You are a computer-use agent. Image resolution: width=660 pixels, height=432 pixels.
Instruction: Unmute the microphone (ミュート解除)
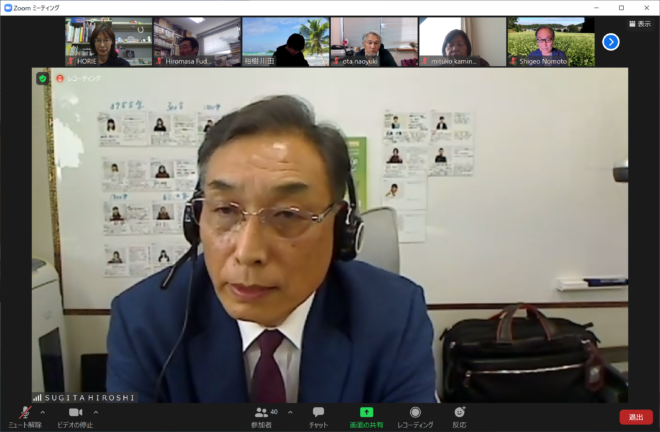click(22, 416)
